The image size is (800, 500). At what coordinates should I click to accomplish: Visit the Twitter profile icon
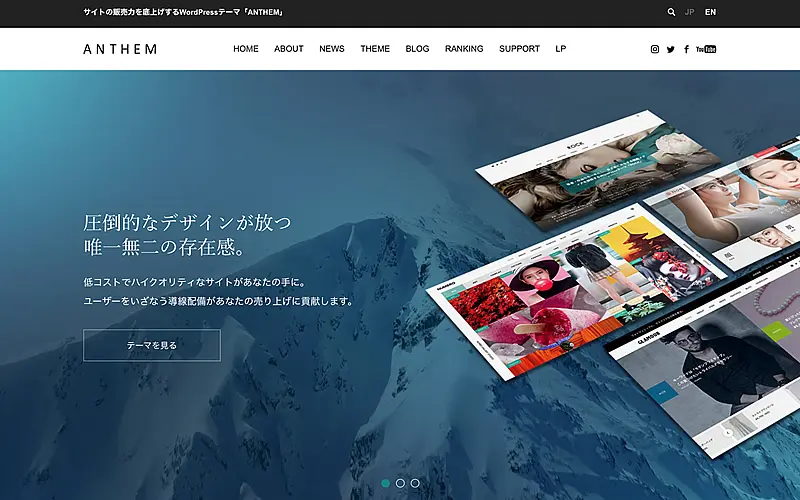tap(671, 49)
